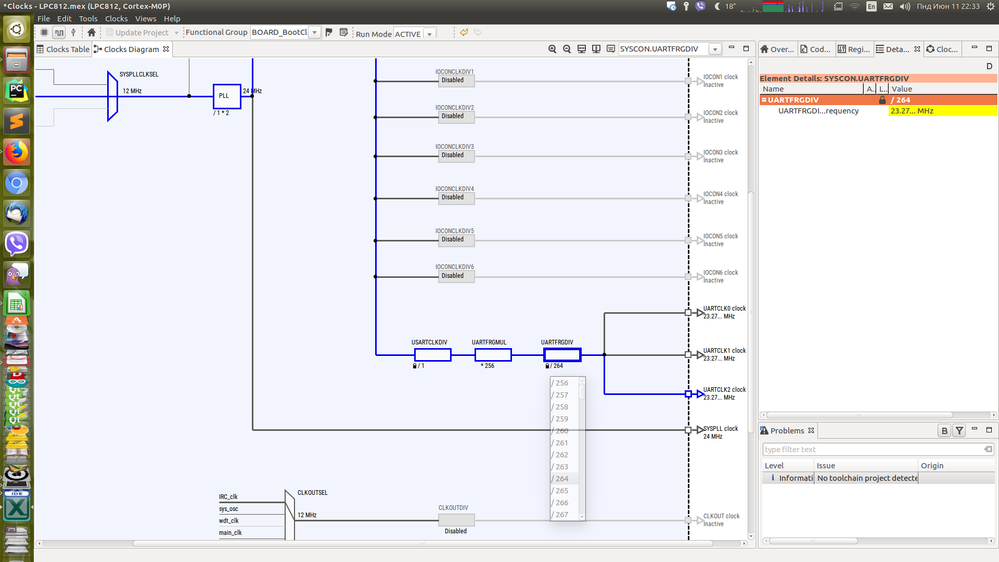Toggle the lock on the UARTFRGDIV row
The height and width of the screenshot is (562, 999).
coord(882,100)
